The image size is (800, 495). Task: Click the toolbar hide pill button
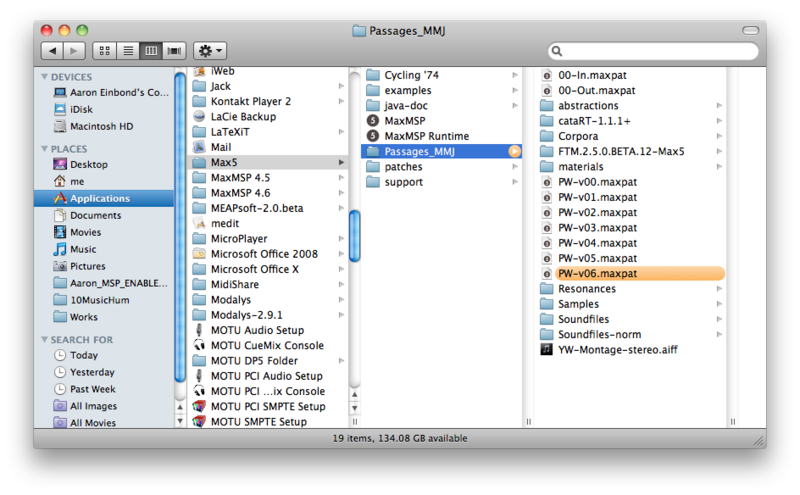(751, 31)
